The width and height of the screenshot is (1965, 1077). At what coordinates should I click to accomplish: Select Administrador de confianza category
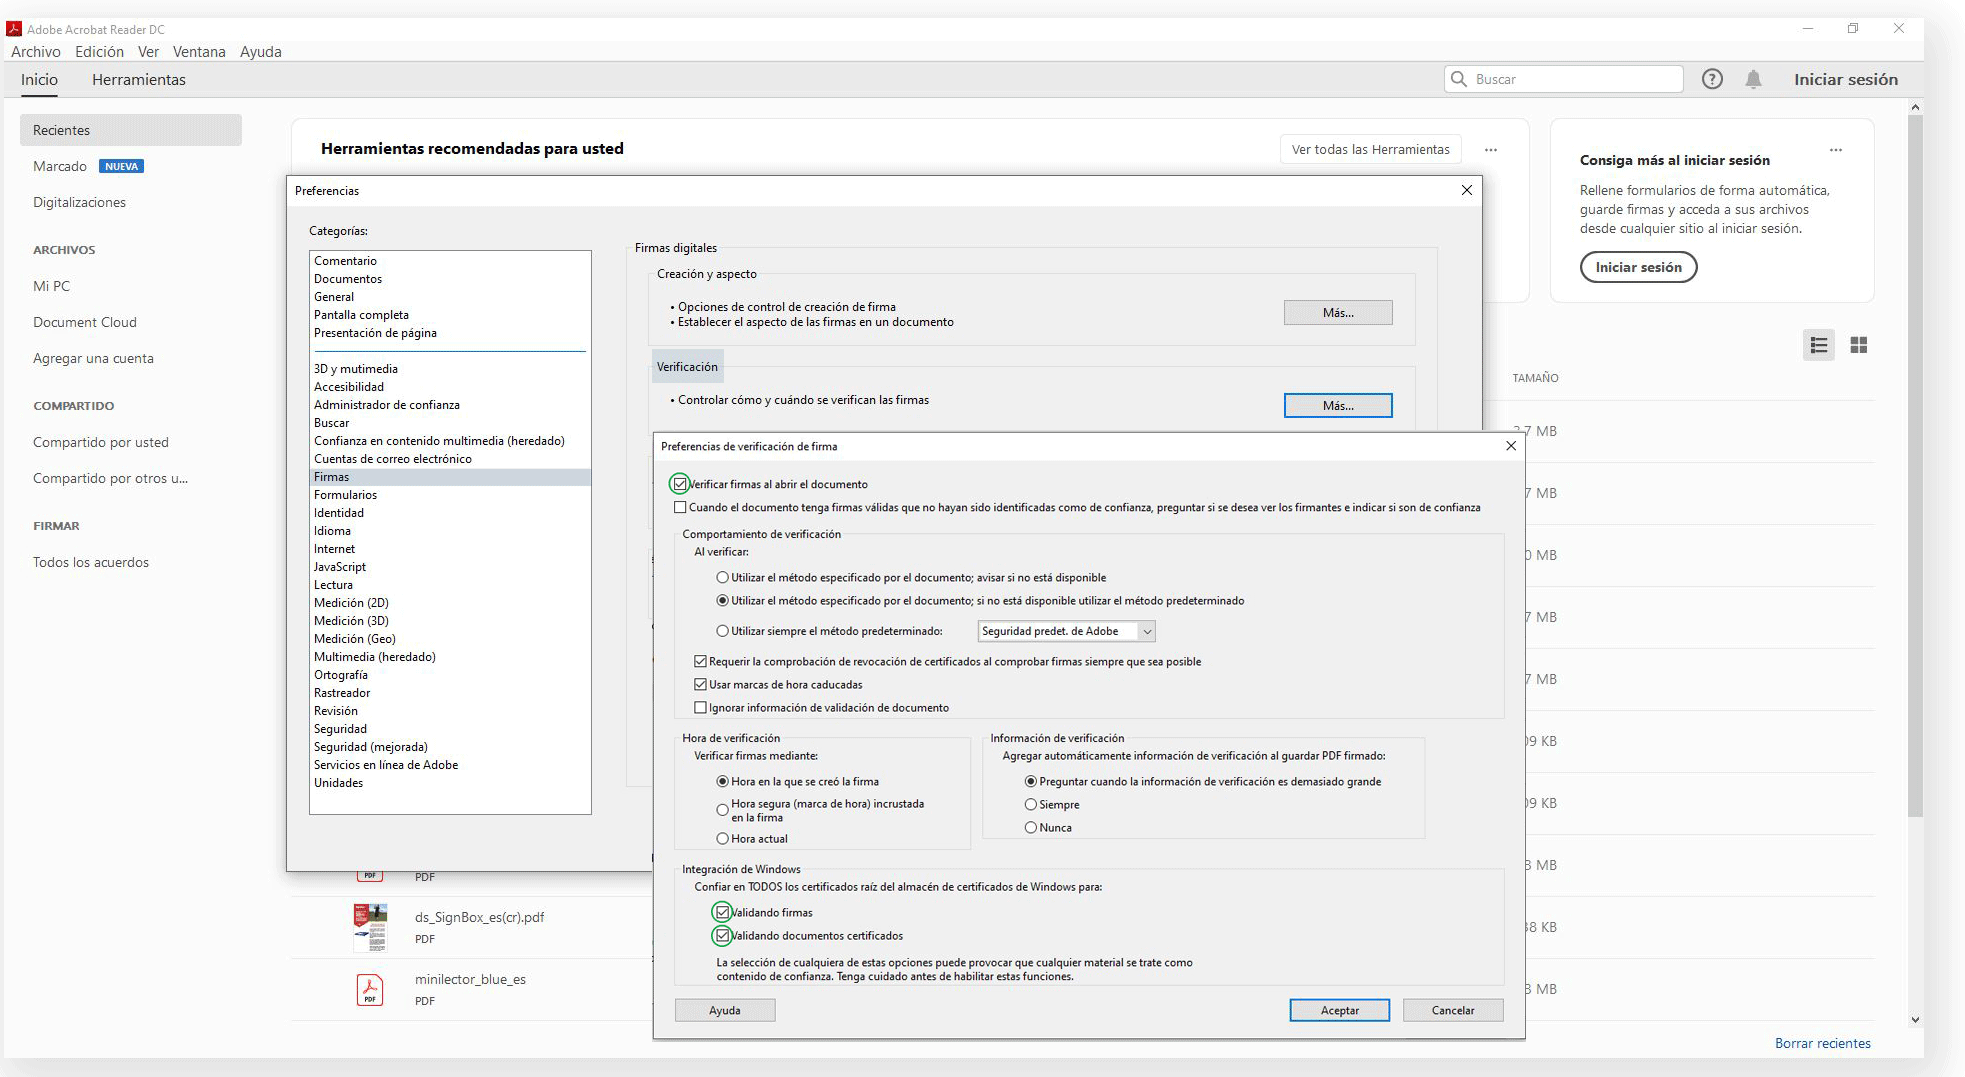pos(450,405)
